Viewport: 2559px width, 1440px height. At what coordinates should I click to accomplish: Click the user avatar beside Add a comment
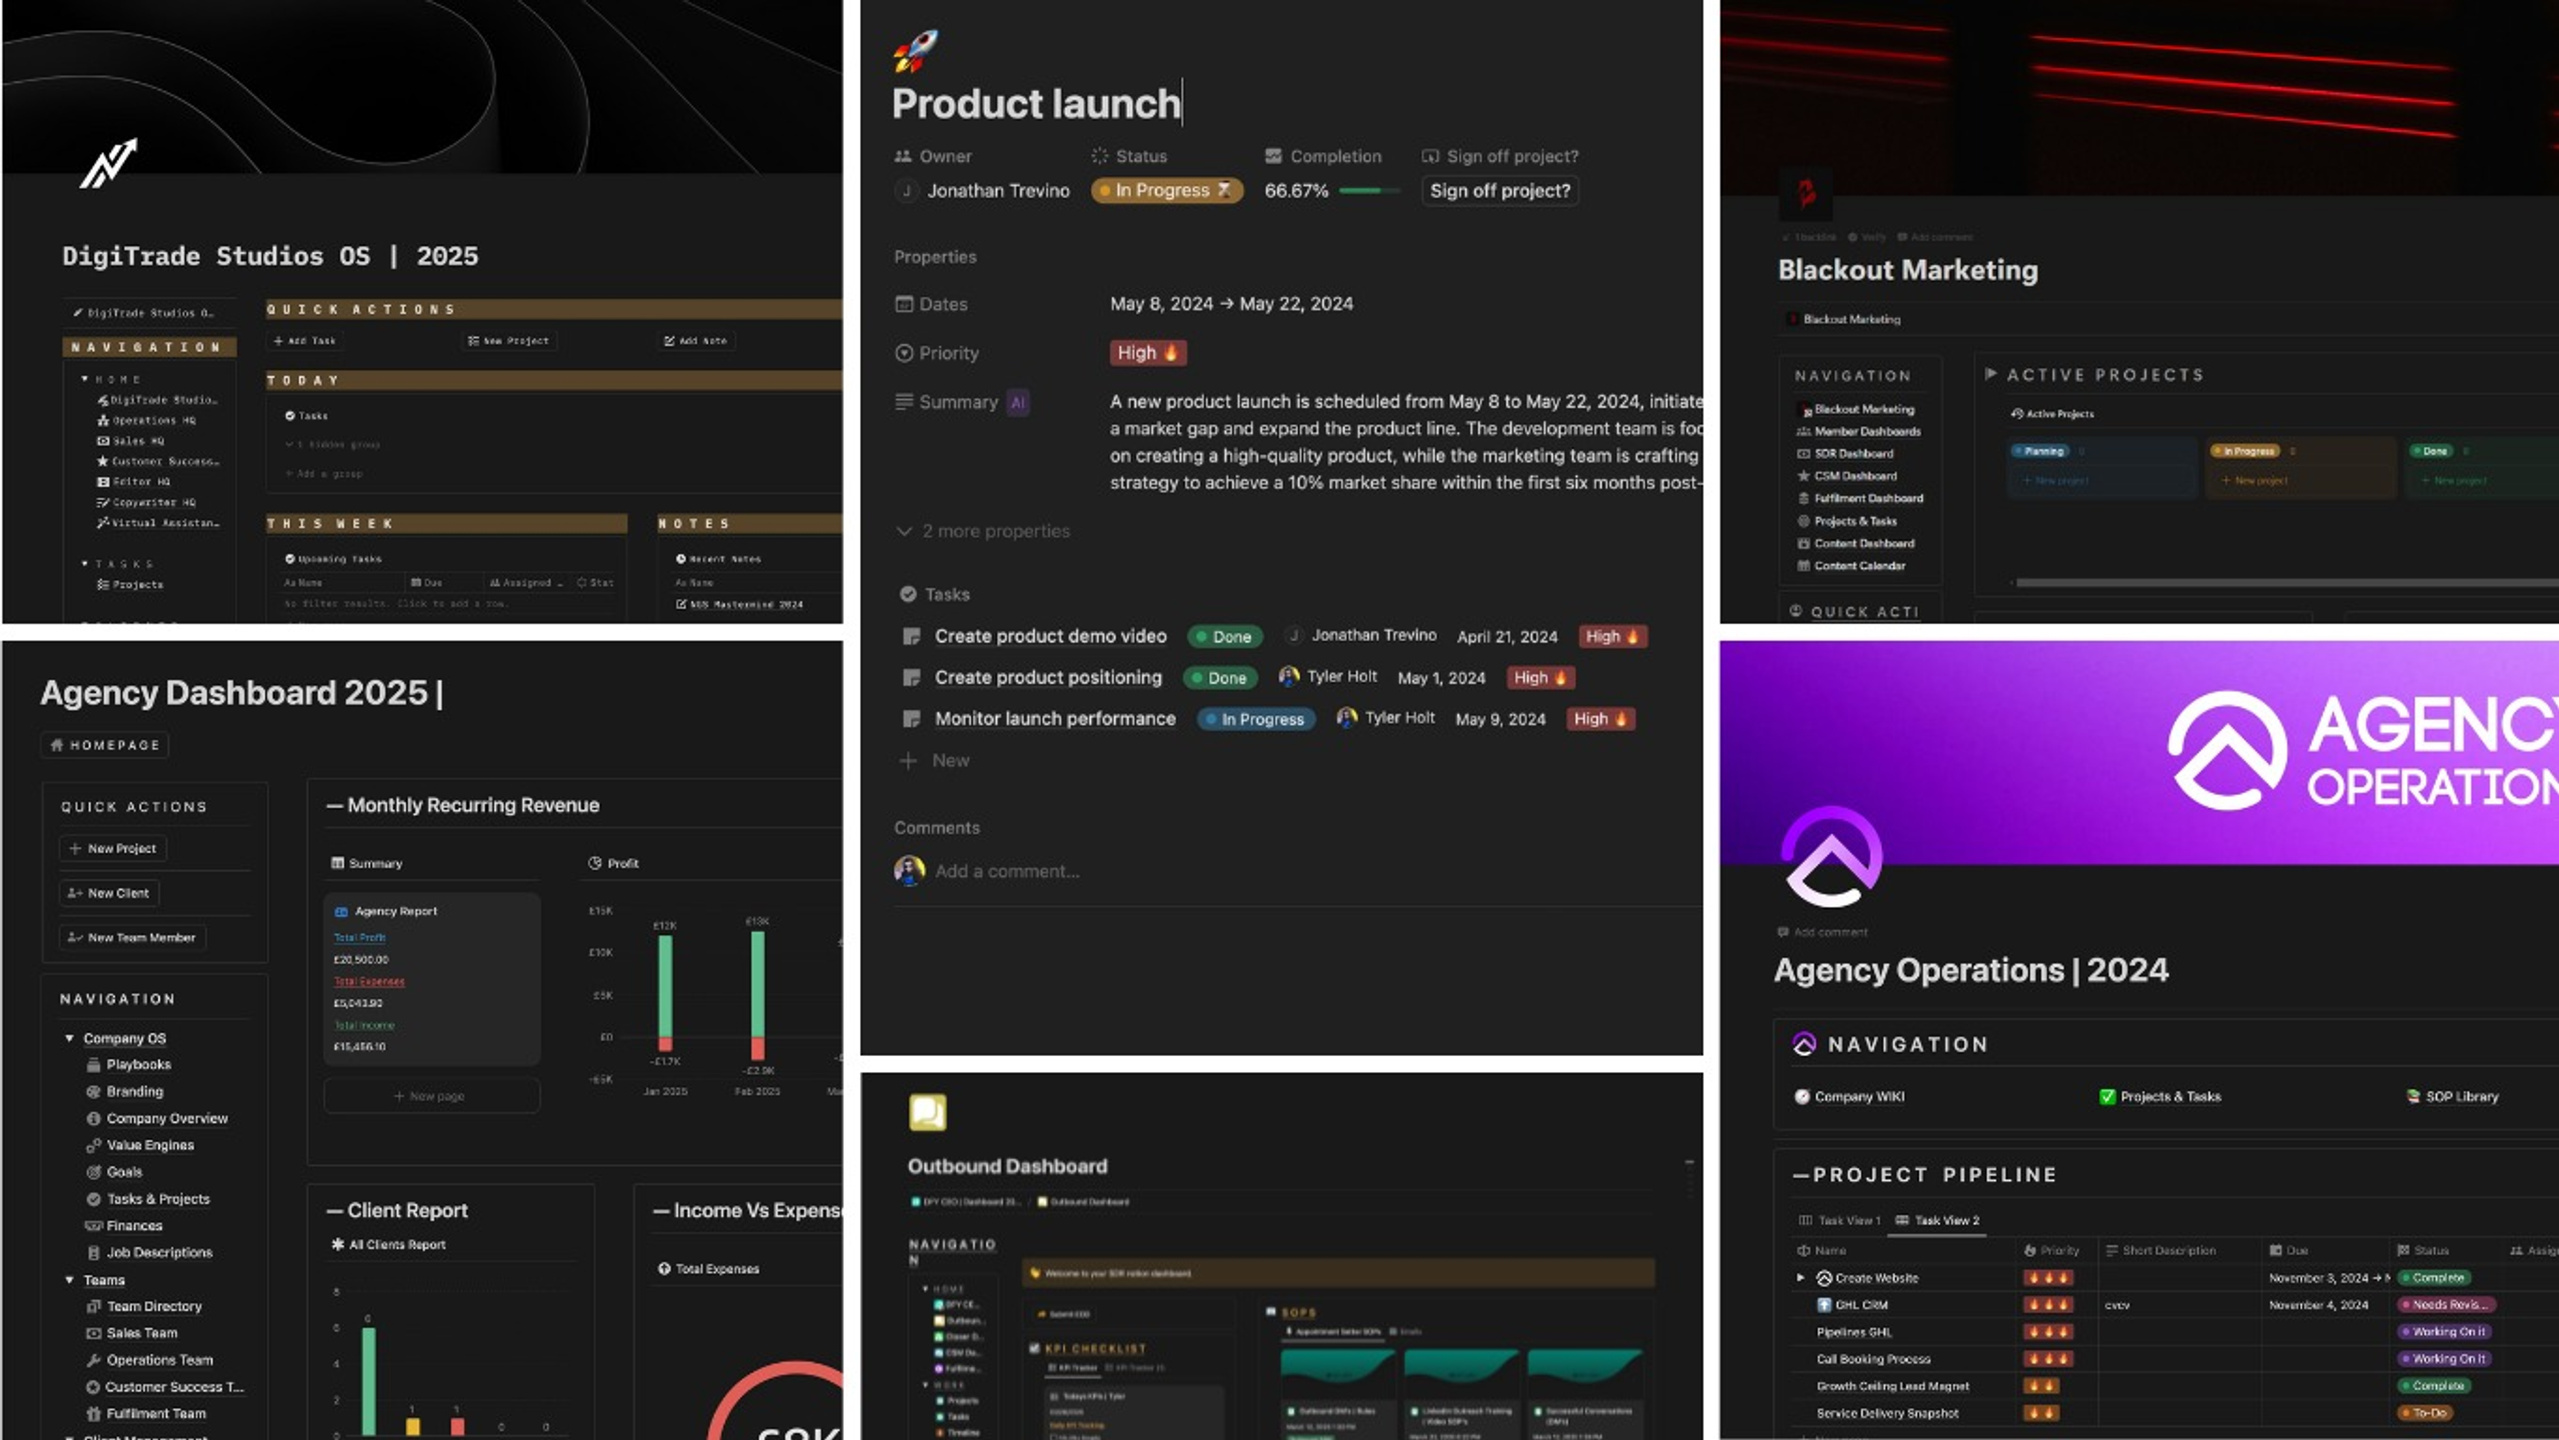908,870
